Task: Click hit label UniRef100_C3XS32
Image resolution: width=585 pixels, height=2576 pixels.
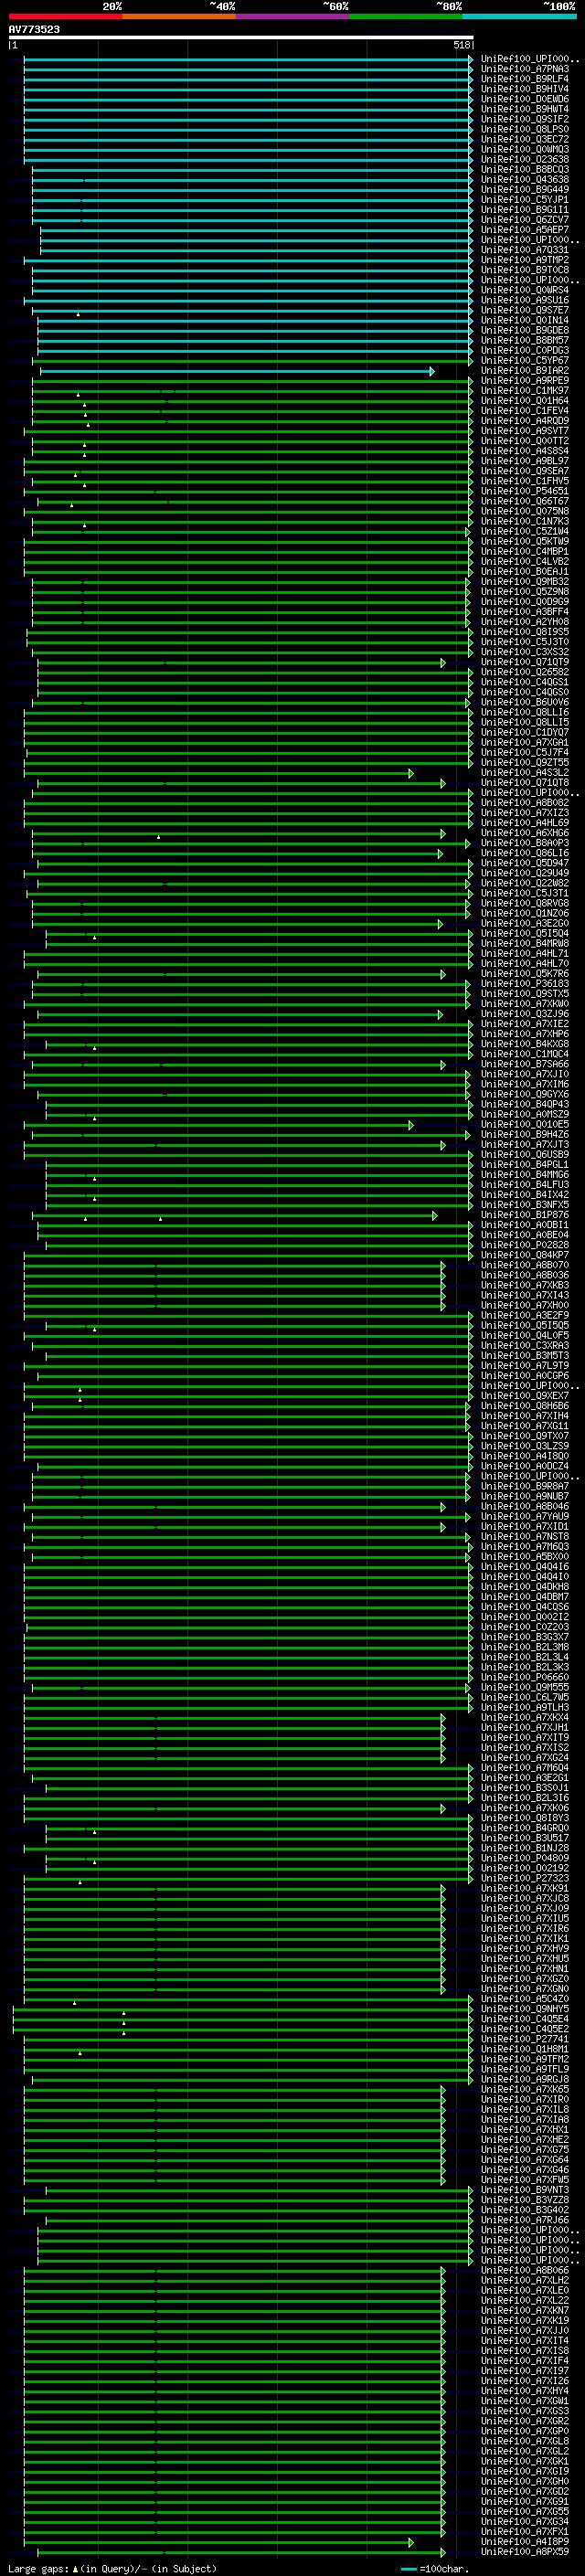Action: point(524,653)
